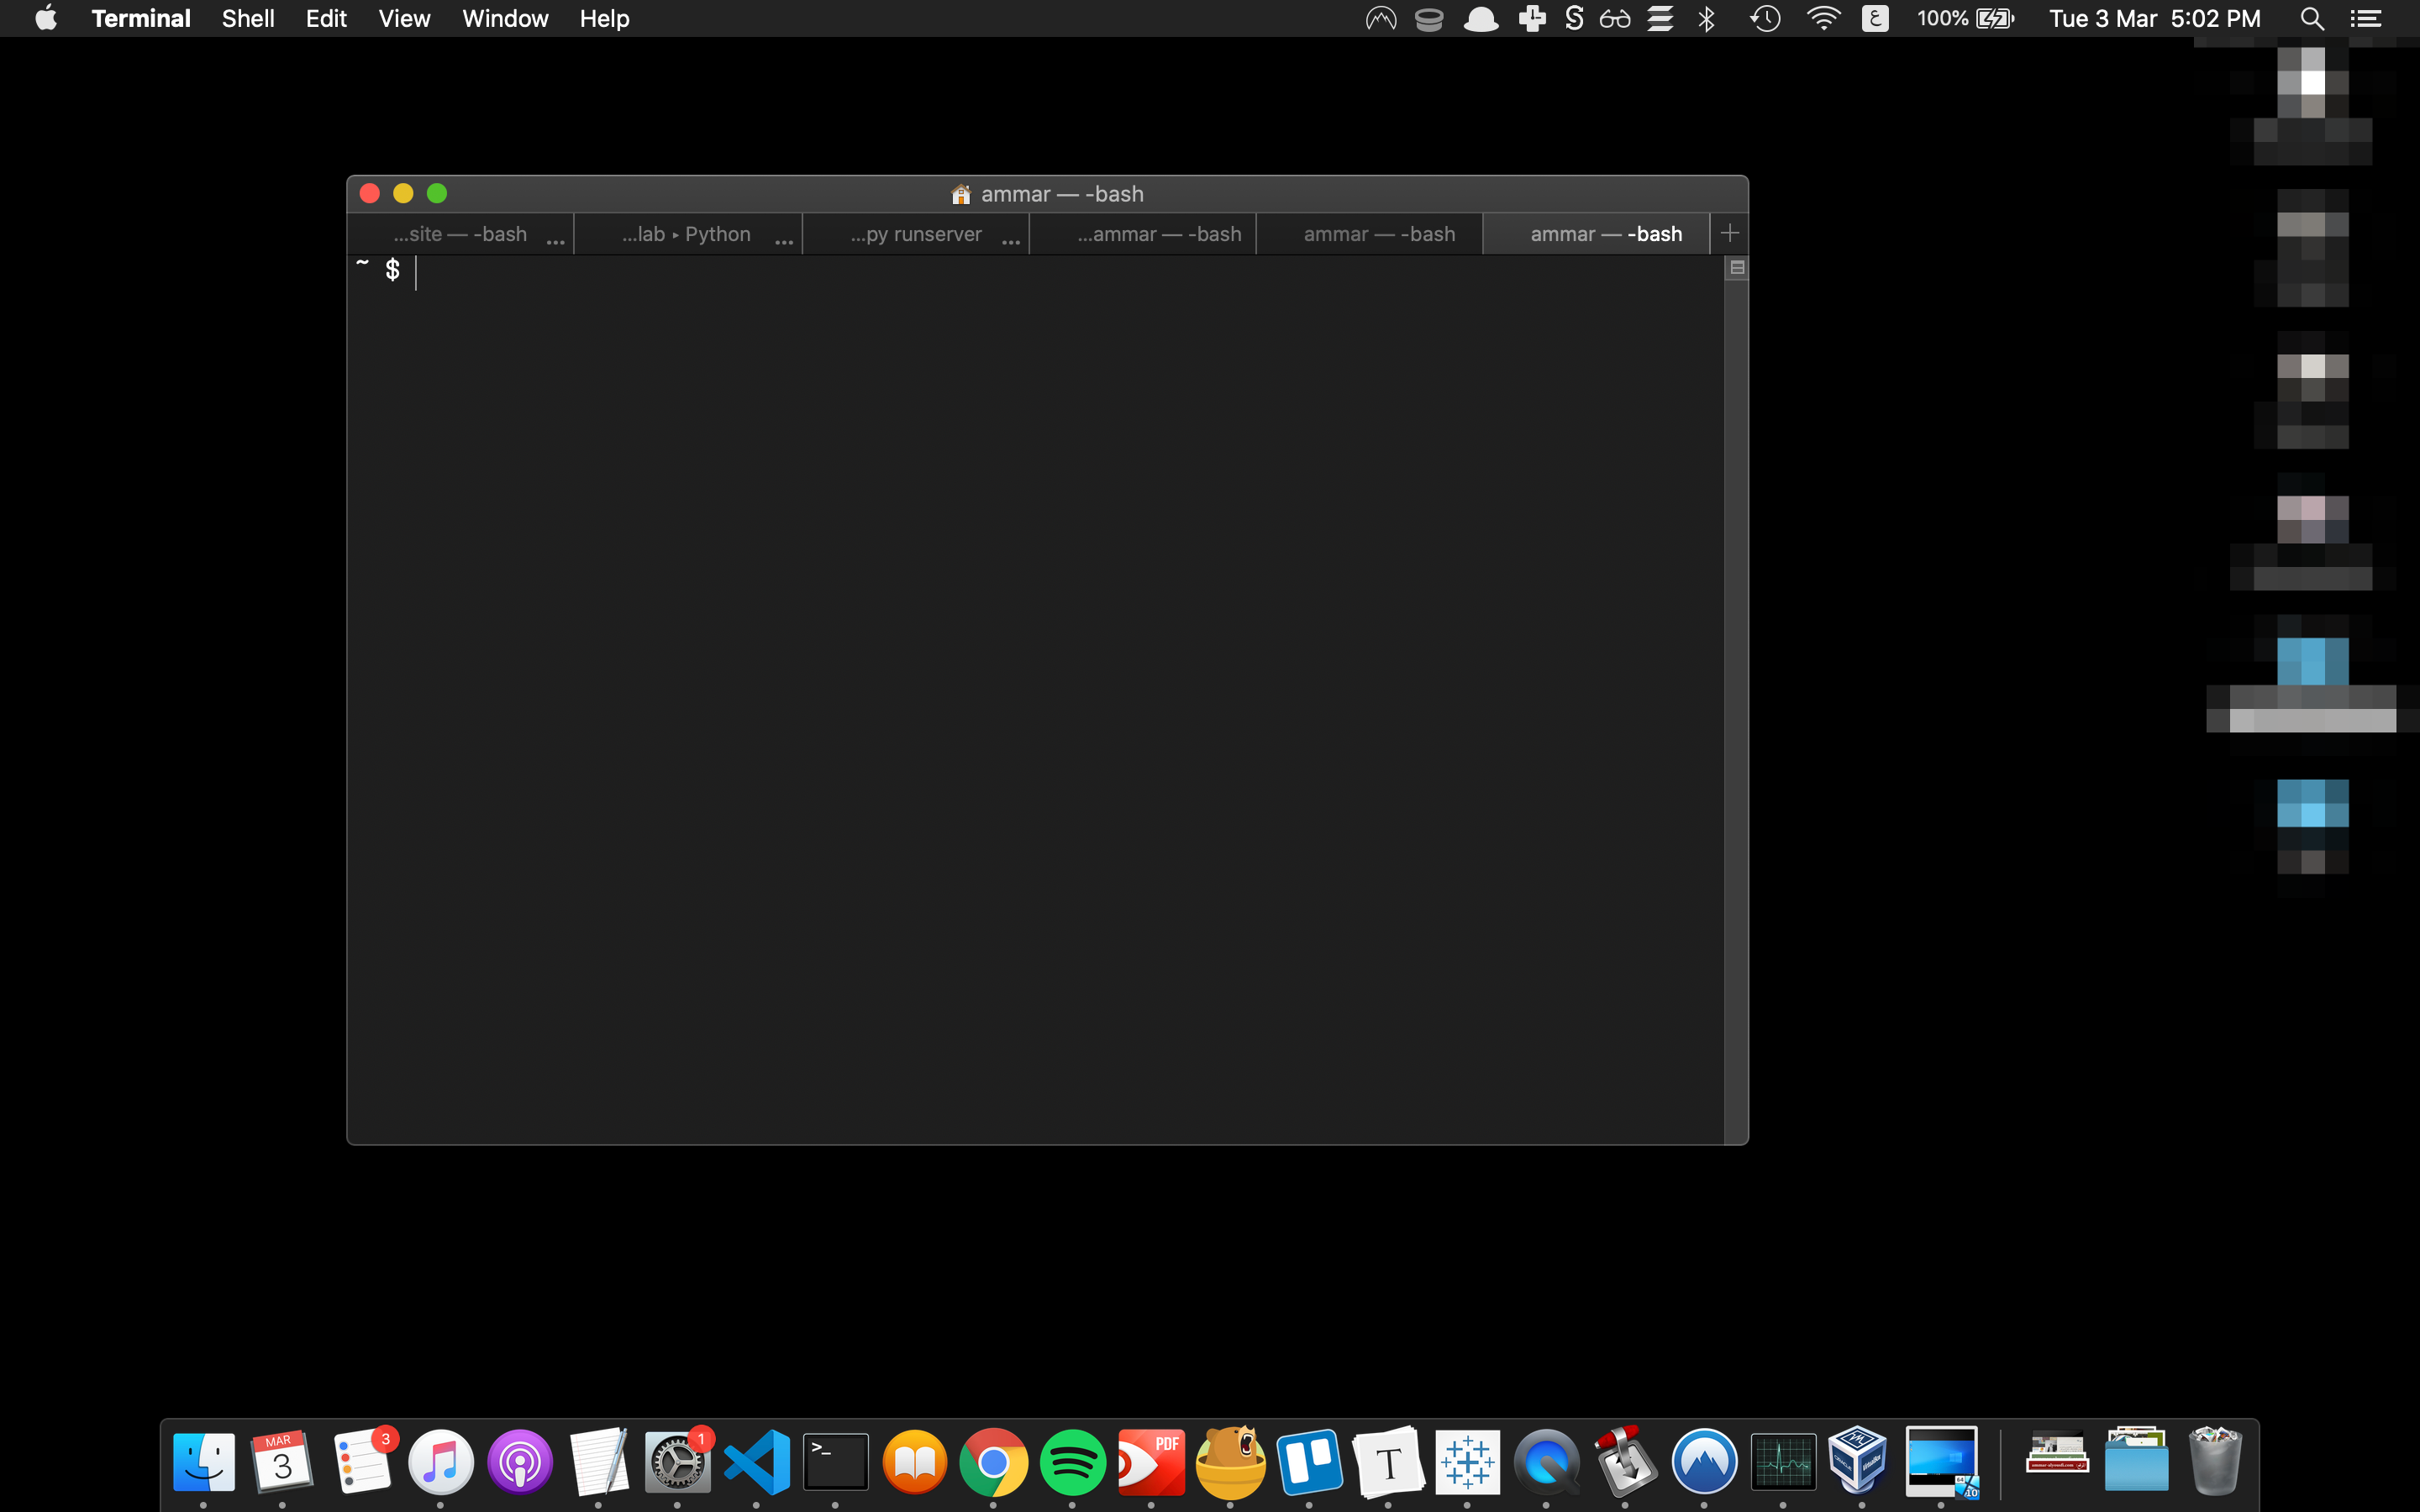The image size is (2420, 1512).
Task: Open new terminal tab with plus
Action: (x=1730, y=232)
